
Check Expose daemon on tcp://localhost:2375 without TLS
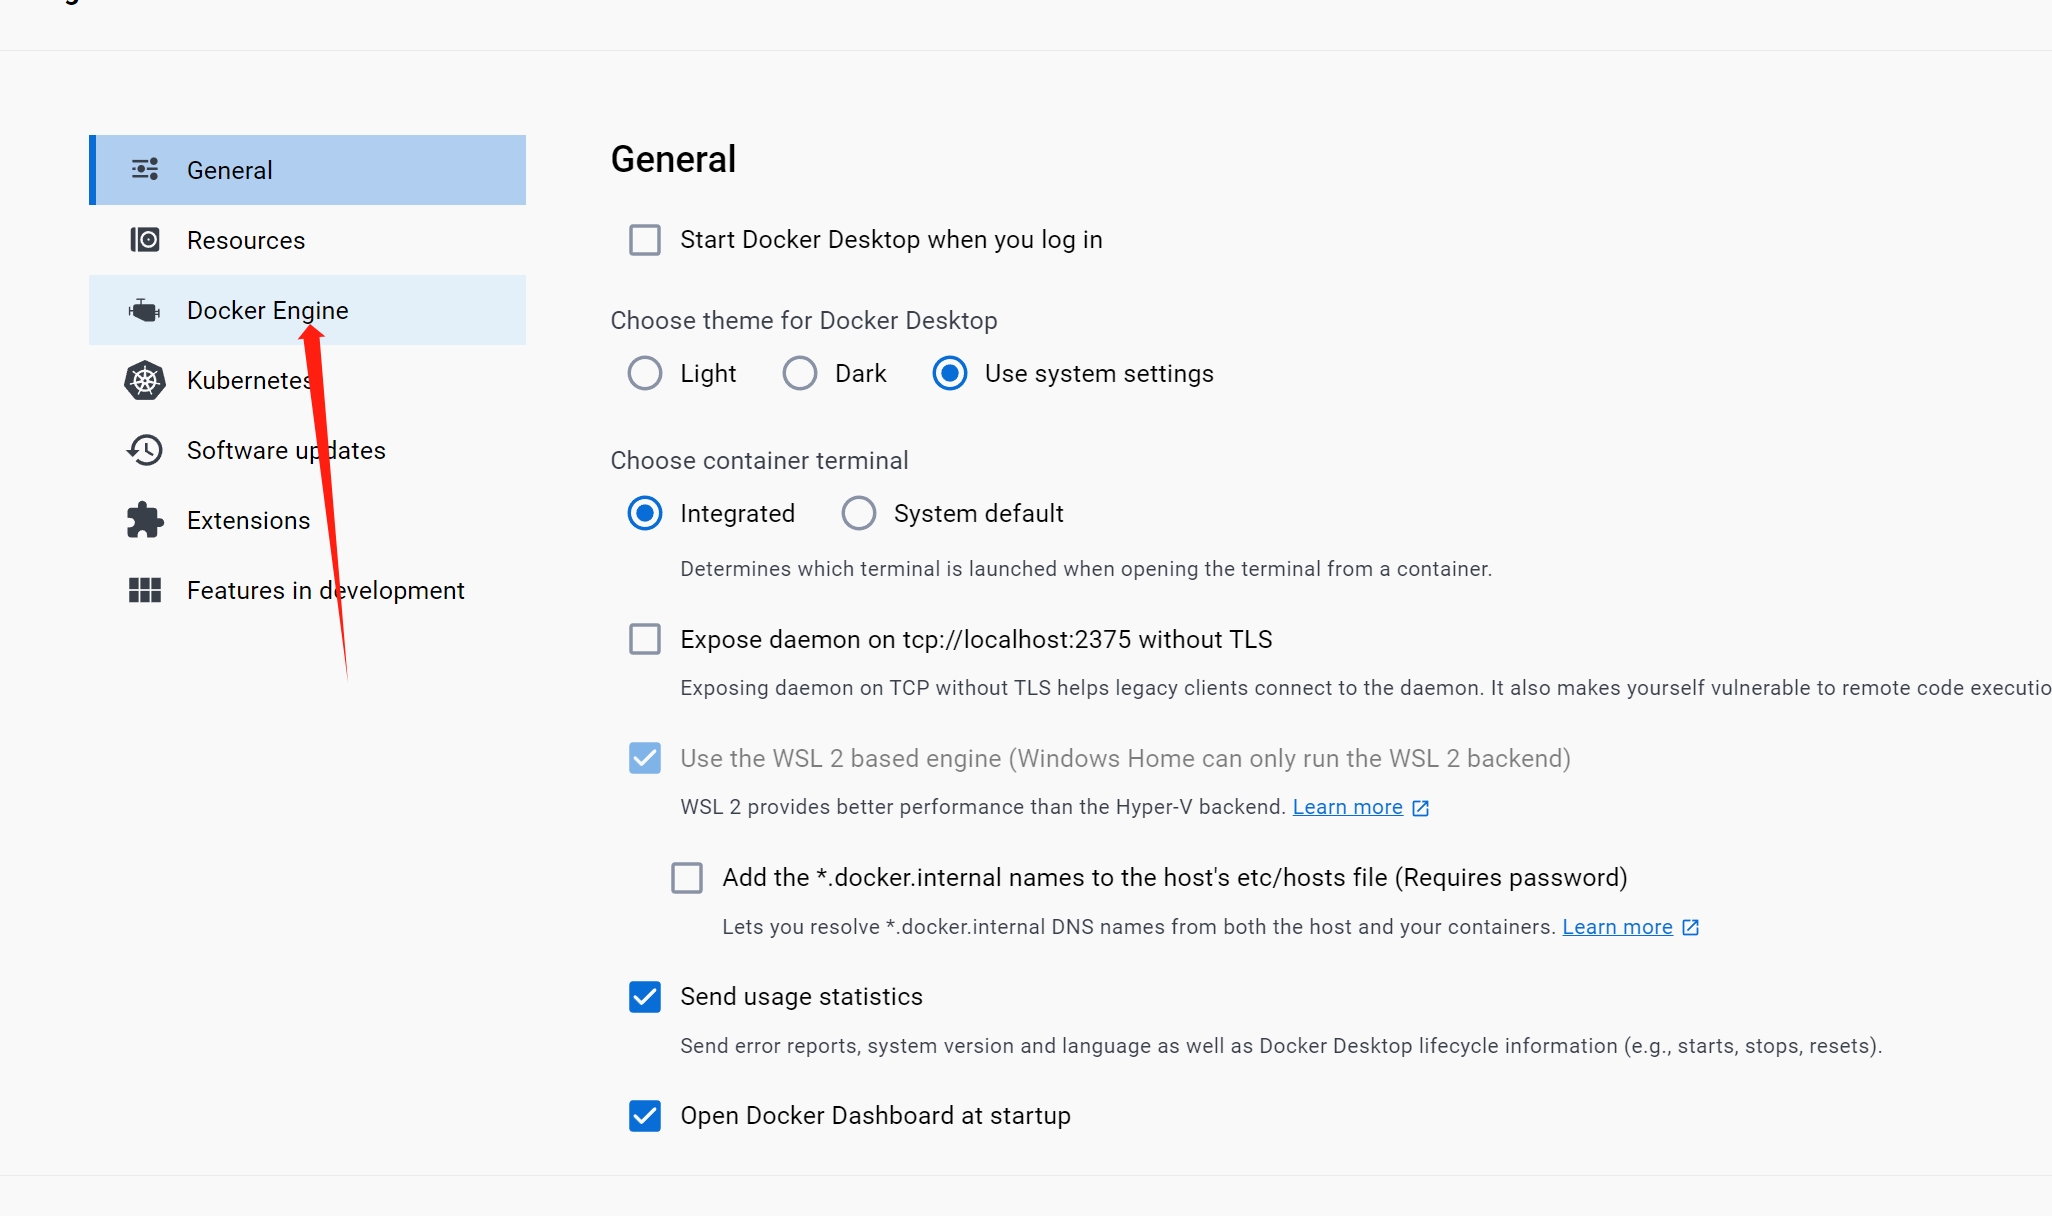point(645,639)
